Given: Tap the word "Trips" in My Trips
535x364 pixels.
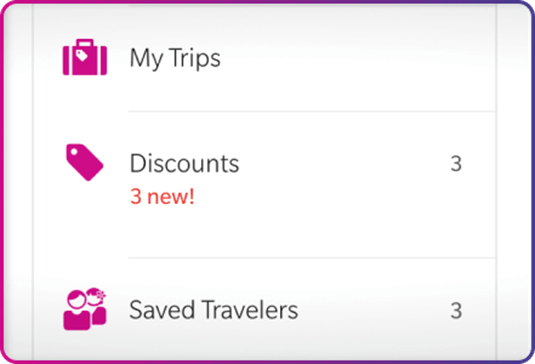Looking at the screenshot, I should 195,59.
